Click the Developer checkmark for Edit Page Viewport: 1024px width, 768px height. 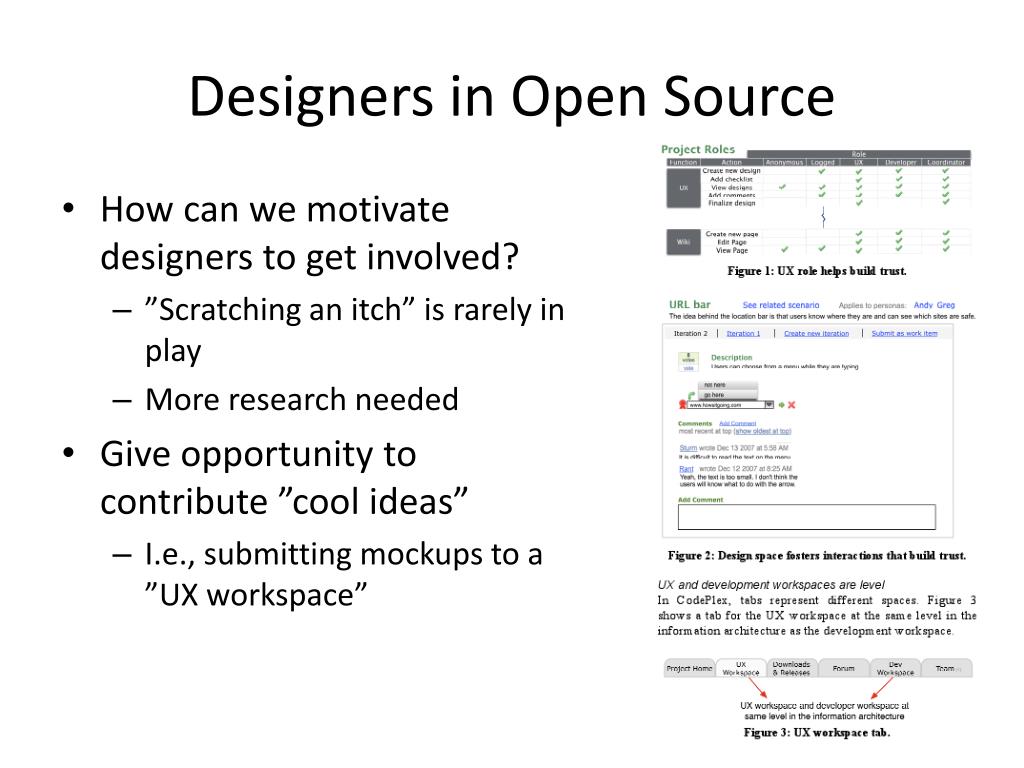pyautogui.click(x=898, y=241)
